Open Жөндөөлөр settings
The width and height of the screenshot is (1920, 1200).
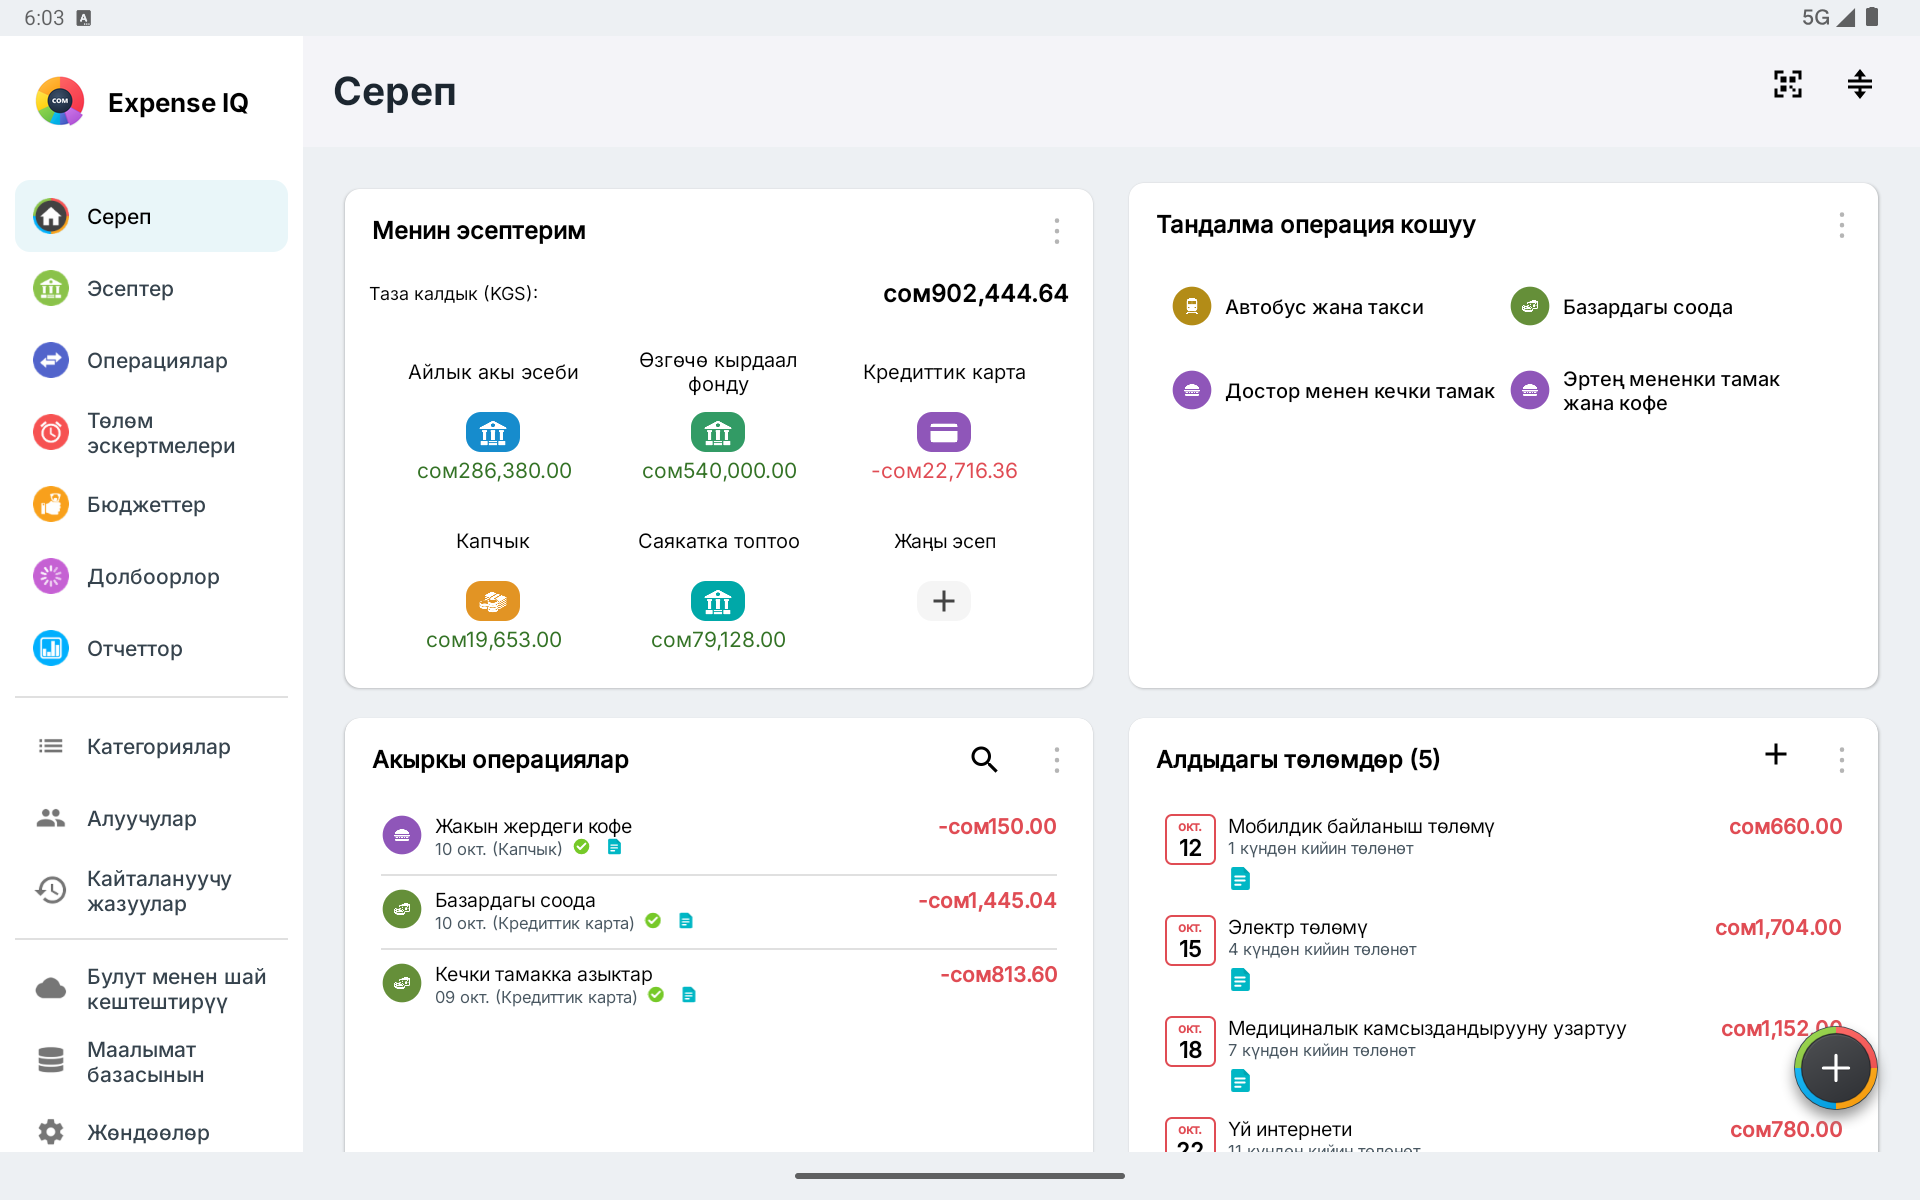click(x=151, y=1132)
